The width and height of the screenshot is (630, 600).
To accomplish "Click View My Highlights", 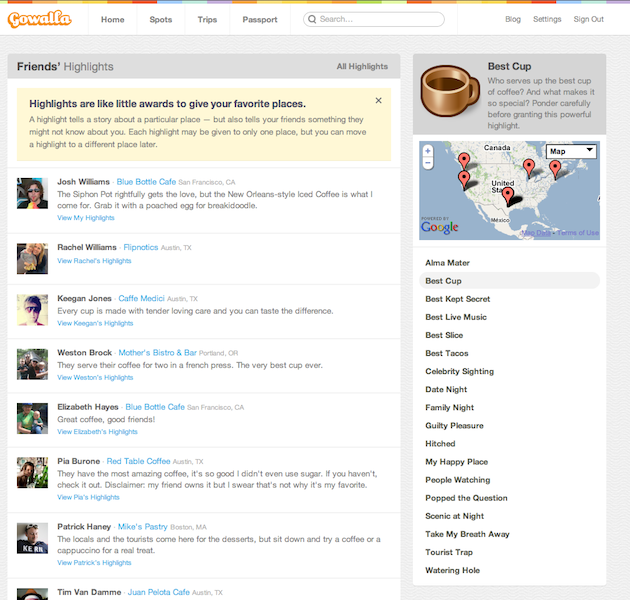I will 86,218.
